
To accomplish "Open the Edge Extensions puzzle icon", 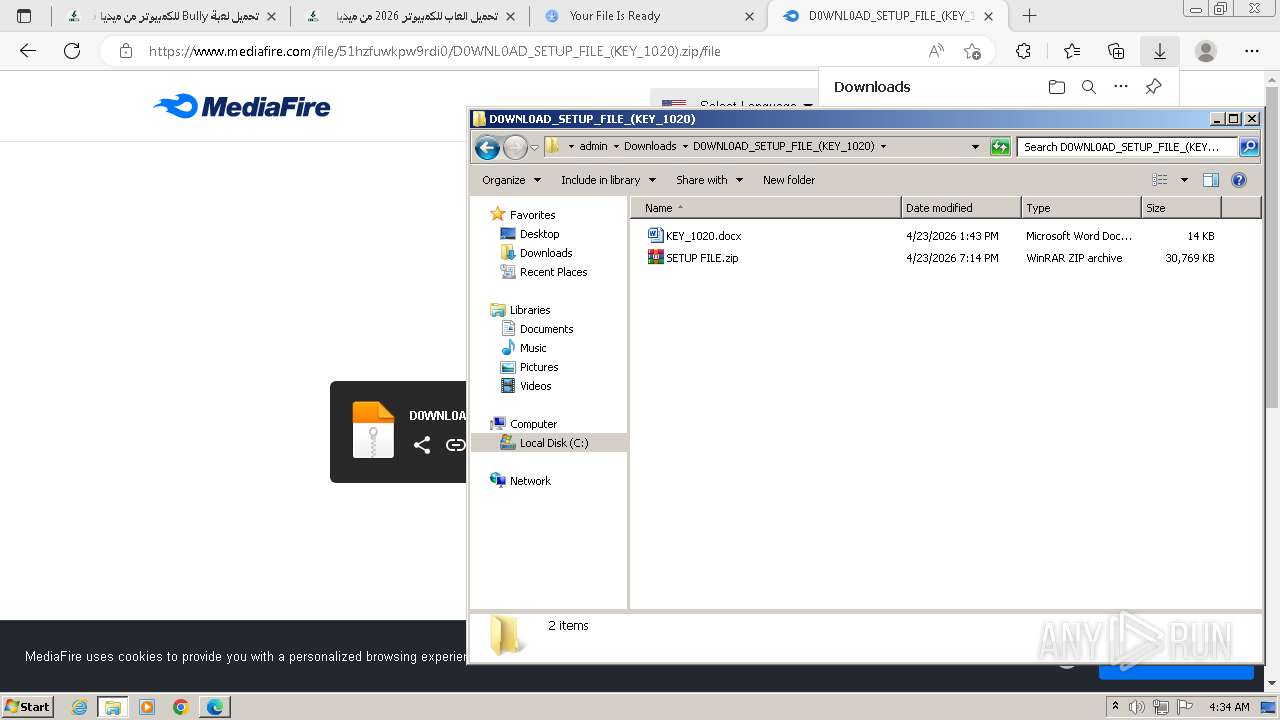I will point(1023,51).
